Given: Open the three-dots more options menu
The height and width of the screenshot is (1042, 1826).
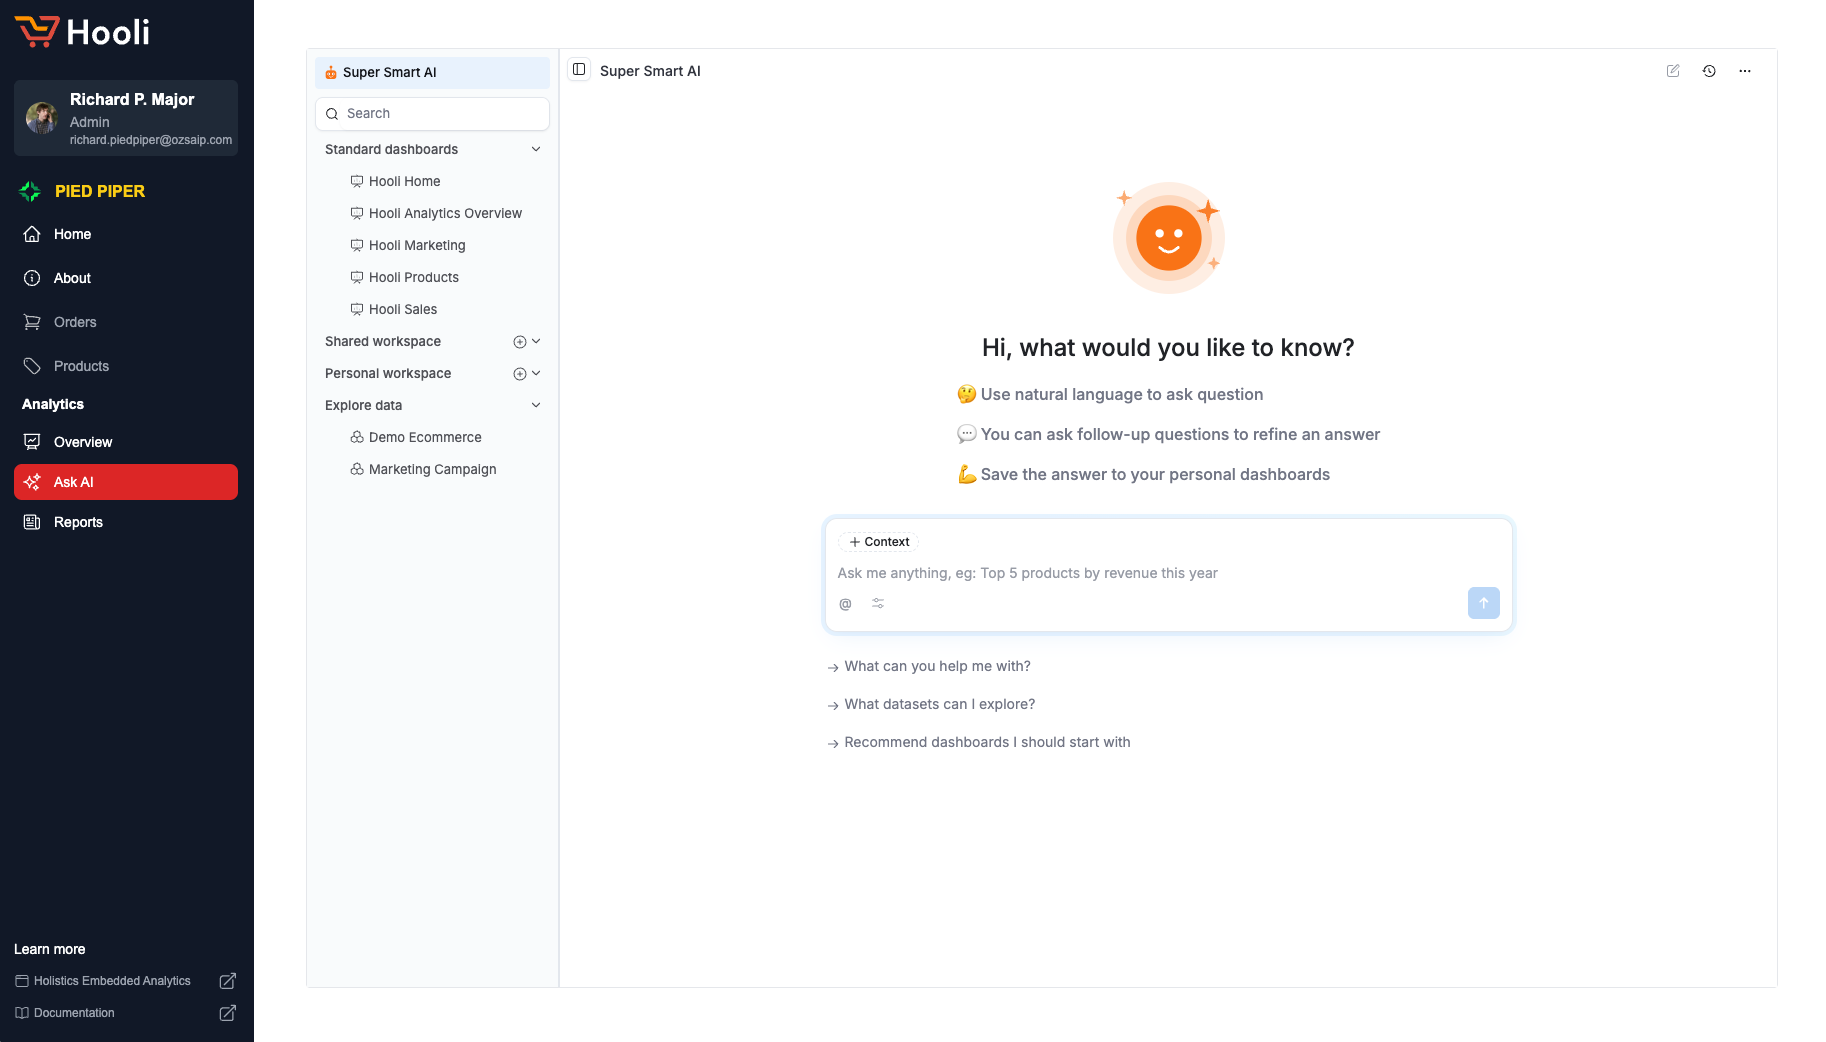Looking at the screenshot, I should 1745,71.
